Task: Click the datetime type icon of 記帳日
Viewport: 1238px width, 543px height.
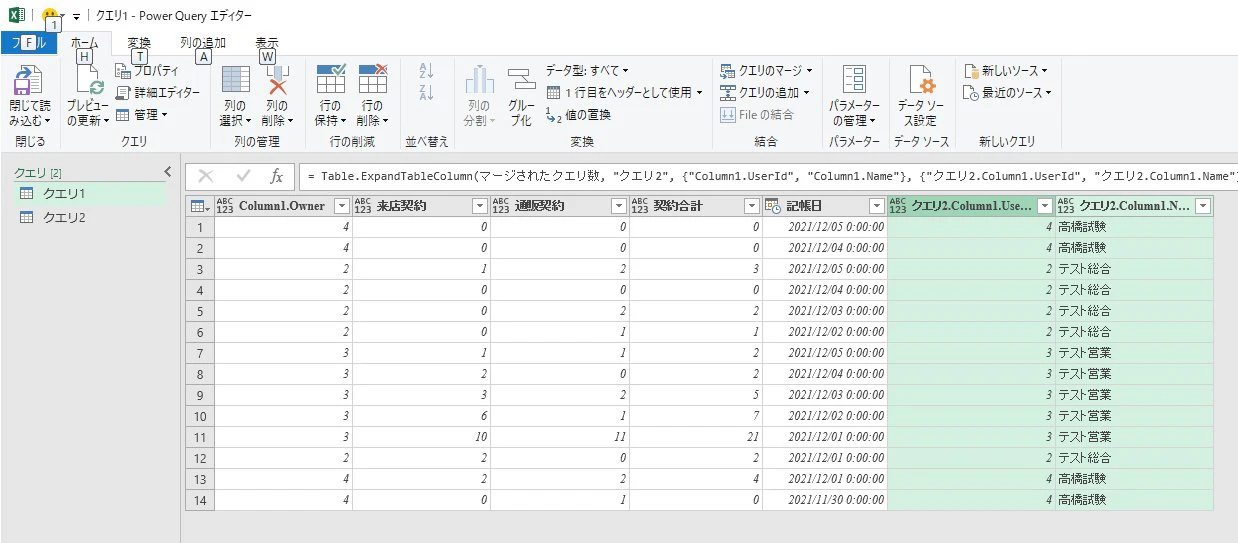Action: point(773,206)
